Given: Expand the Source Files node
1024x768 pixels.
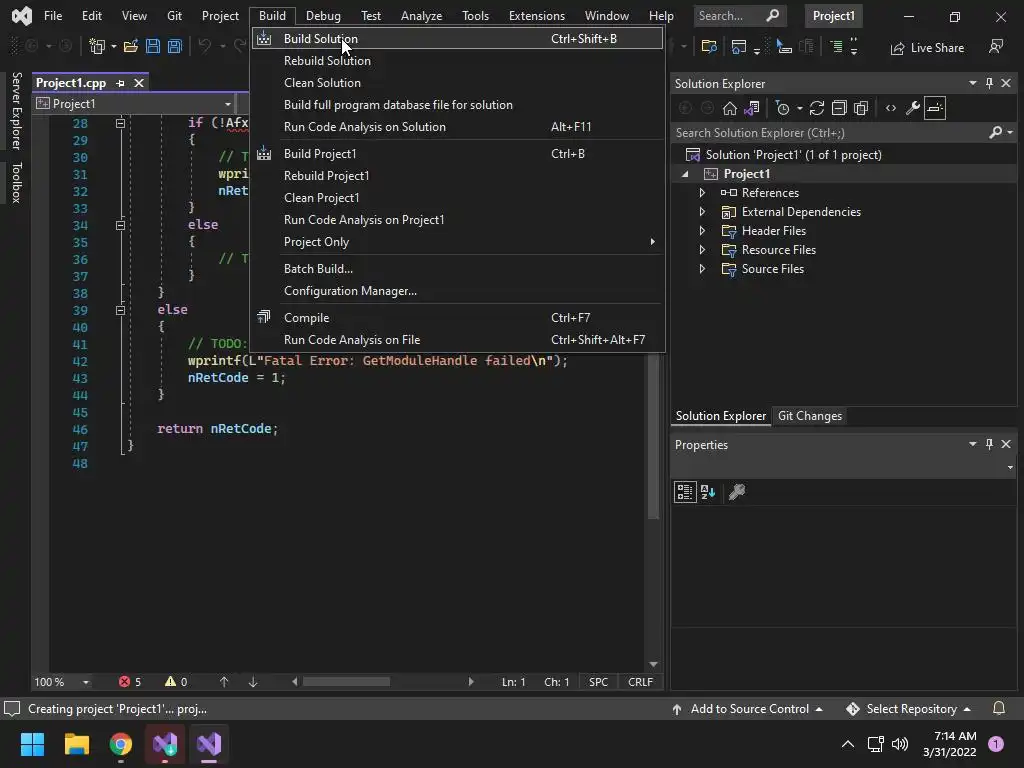Looking at the screenshot, I should coord(702,268).
